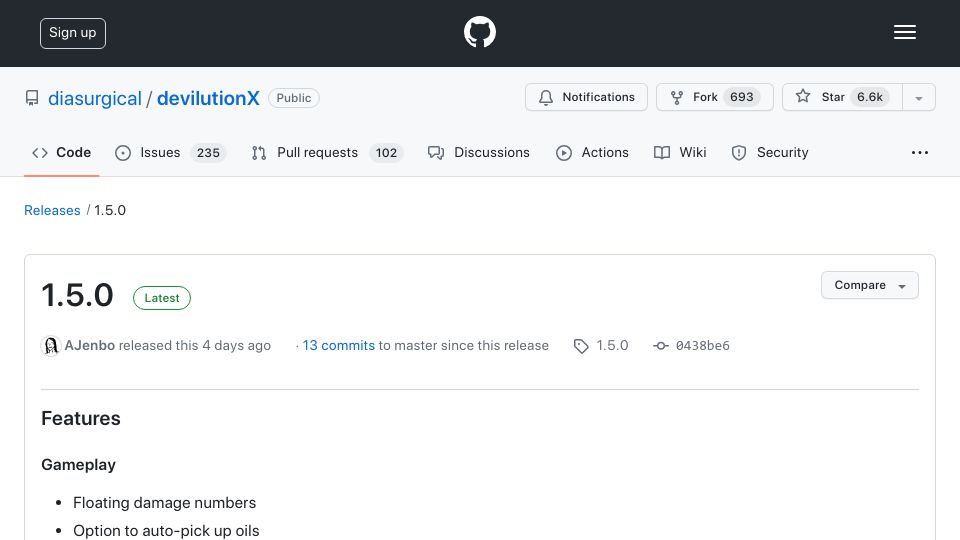
Task: View the 13 commits link
Action: coord(339,345)
